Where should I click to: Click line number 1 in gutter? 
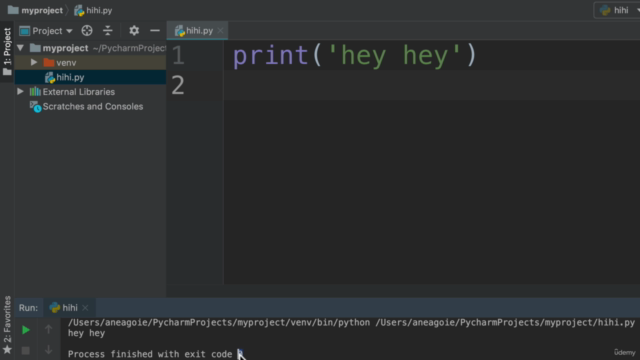click(178, 56)
